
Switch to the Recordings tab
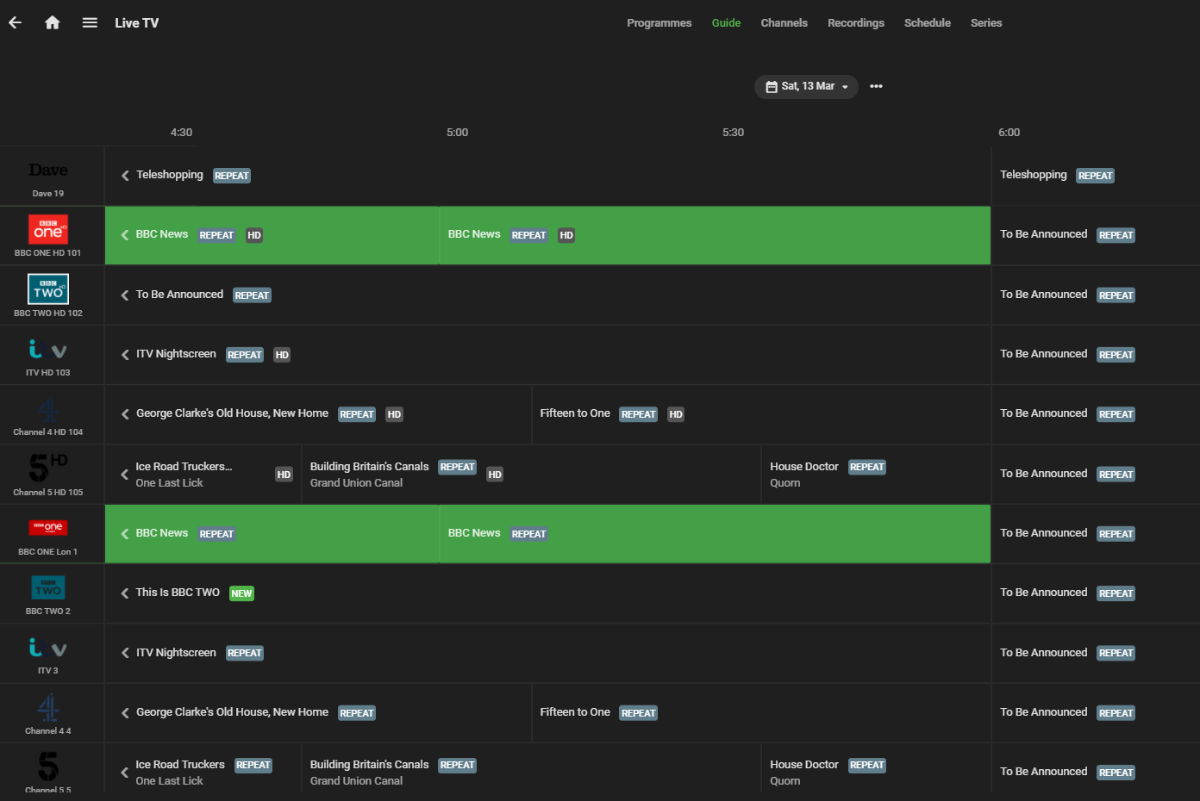click(x=856, y=23)
